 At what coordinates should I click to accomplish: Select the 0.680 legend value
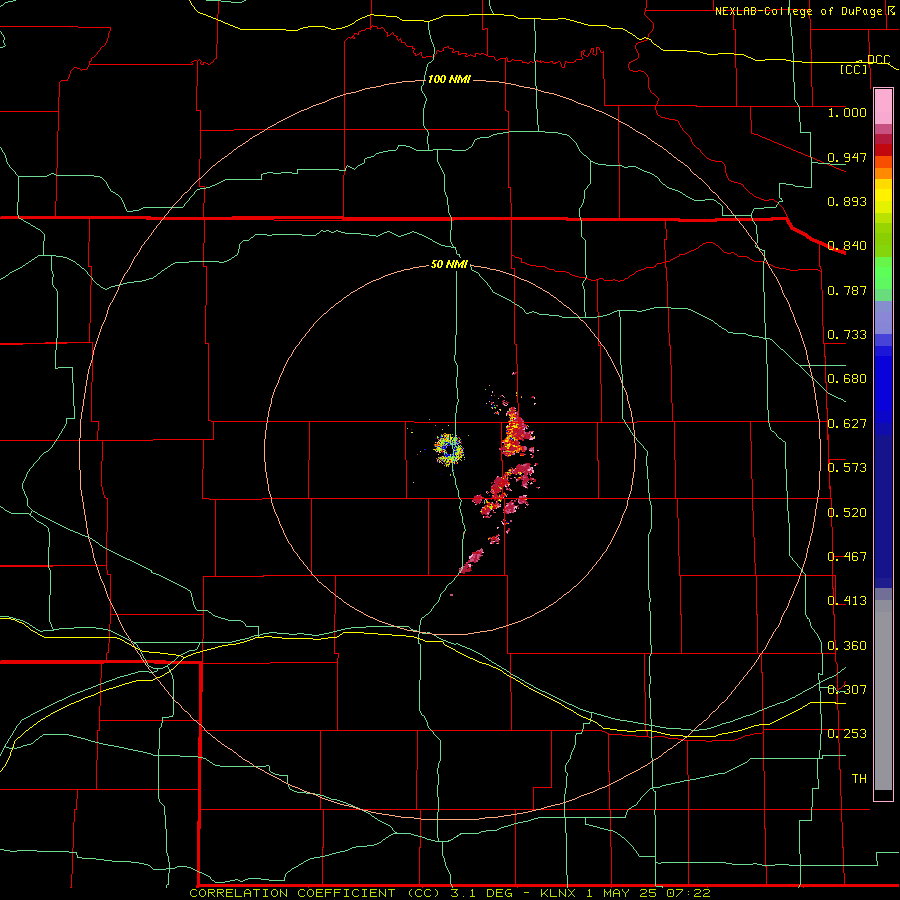click(847, 379)
